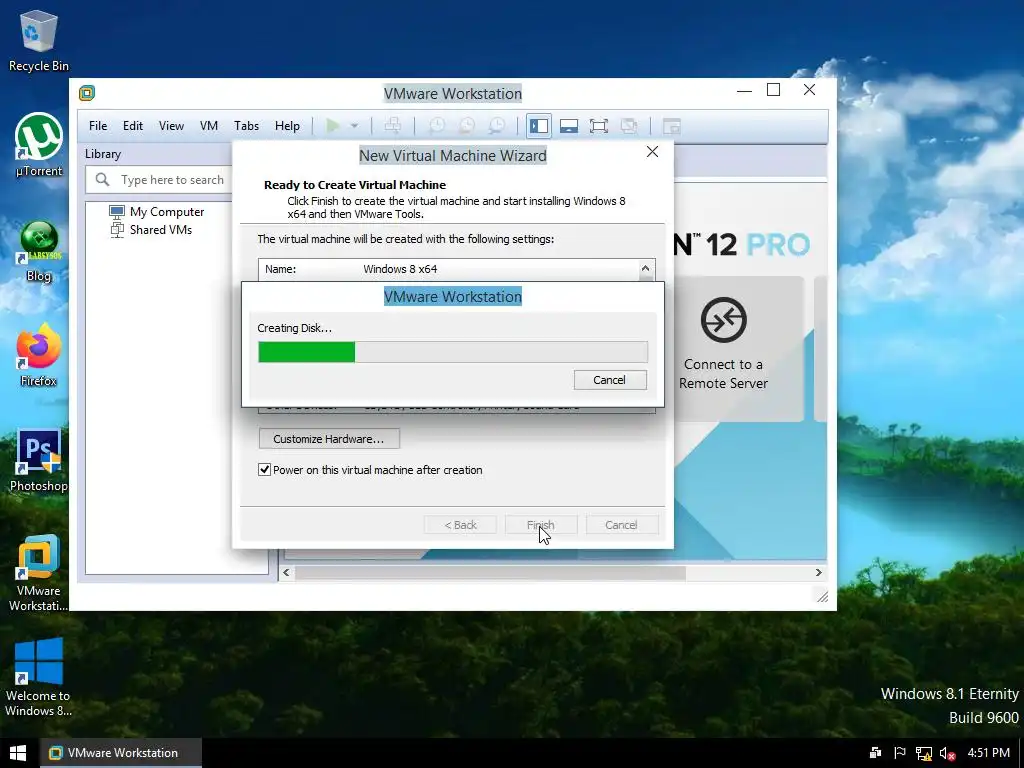Open the Tabs menu

pos(246,126)
